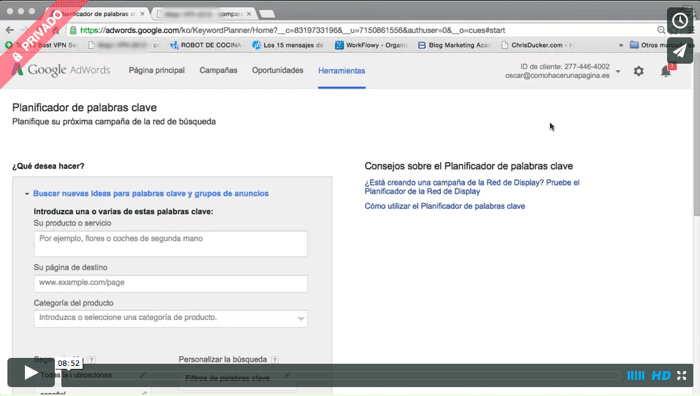Click the share paper plane icon
Viewport: 700px width, 396px height.
[680, 50]
